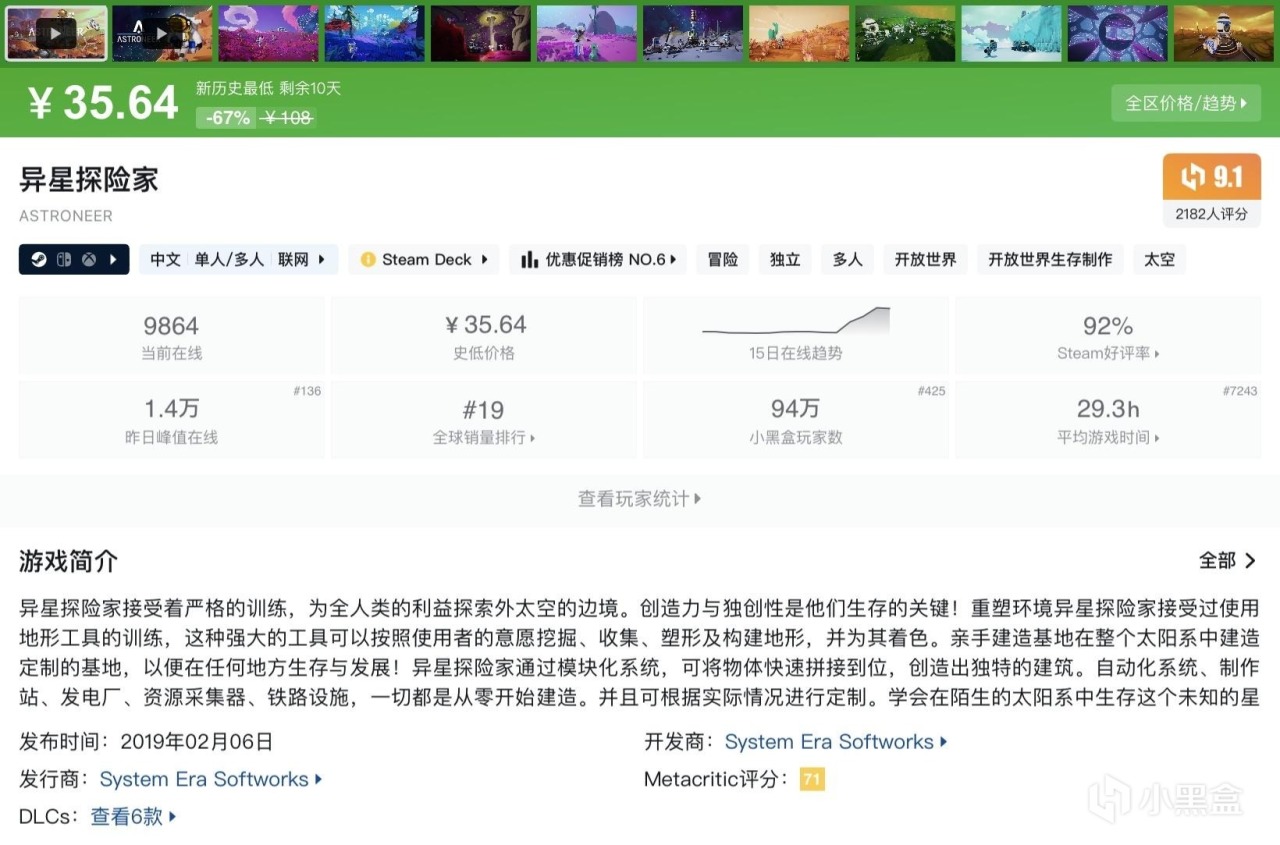The height and width of the screenshot is (845, 1280).
Task: Click the 1.4万 昨日峰值在线 stat card
Action: click(x=171, y=419)
